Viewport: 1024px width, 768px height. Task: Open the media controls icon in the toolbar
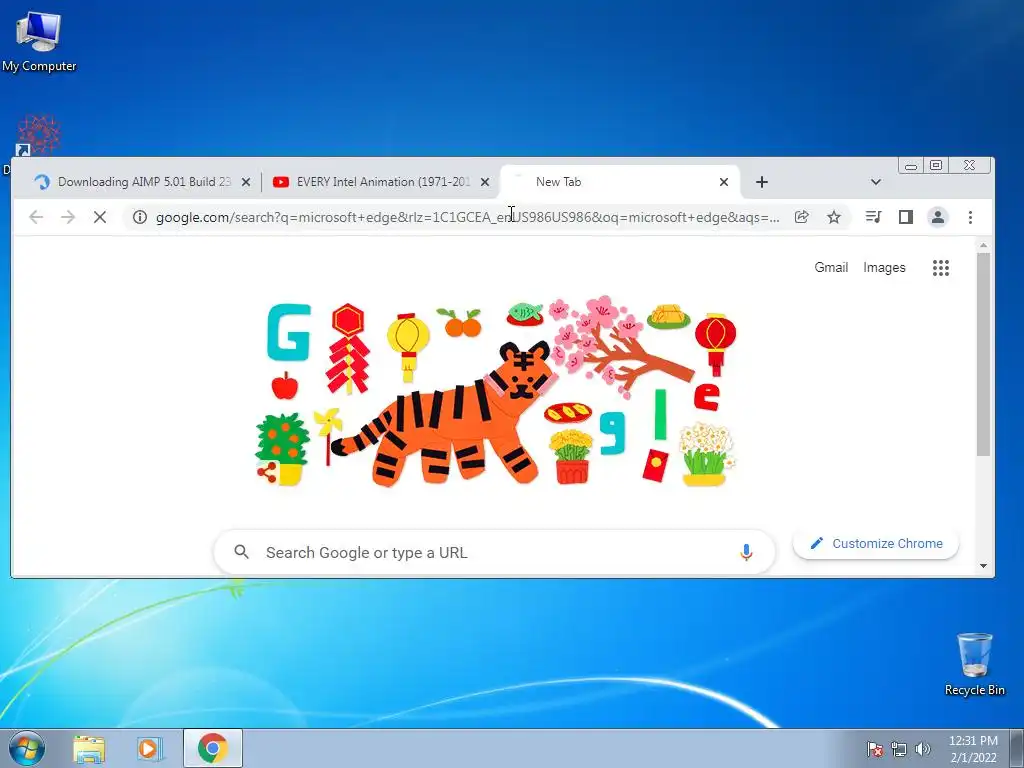coord(873,217)
